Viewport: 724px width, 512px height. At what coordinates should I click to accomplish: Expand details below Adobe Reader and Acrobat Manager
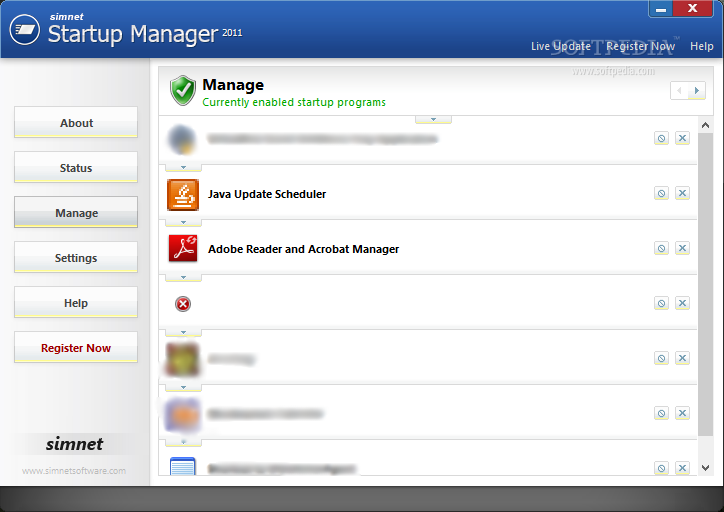183,277
